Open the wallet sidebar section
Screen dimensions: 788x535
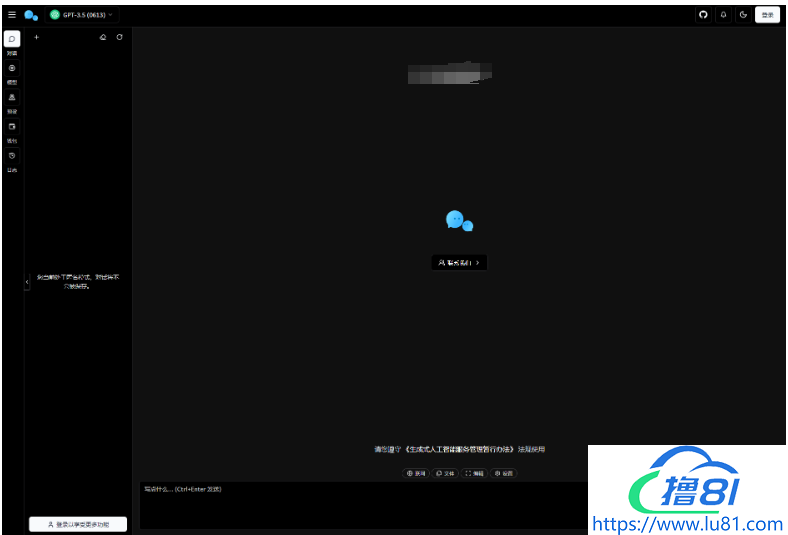click(12, 127)
